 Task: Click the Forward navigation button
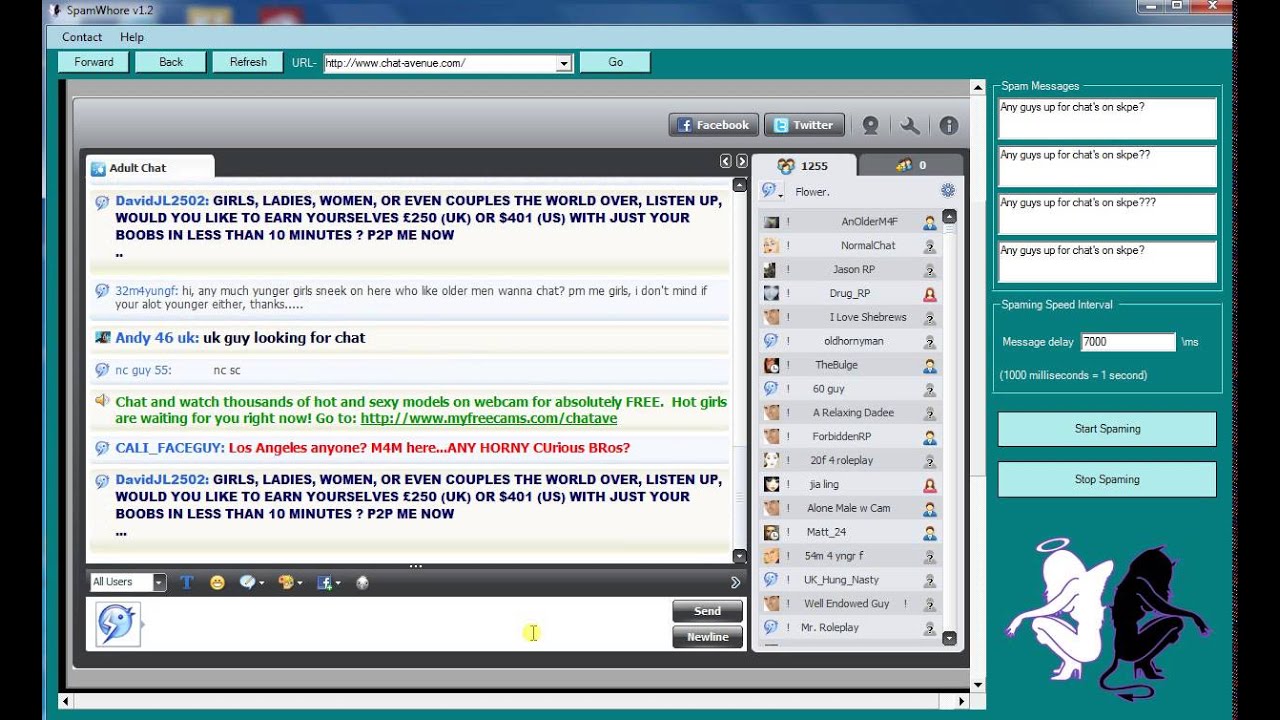pyautogui.click(x=94, y=62)
